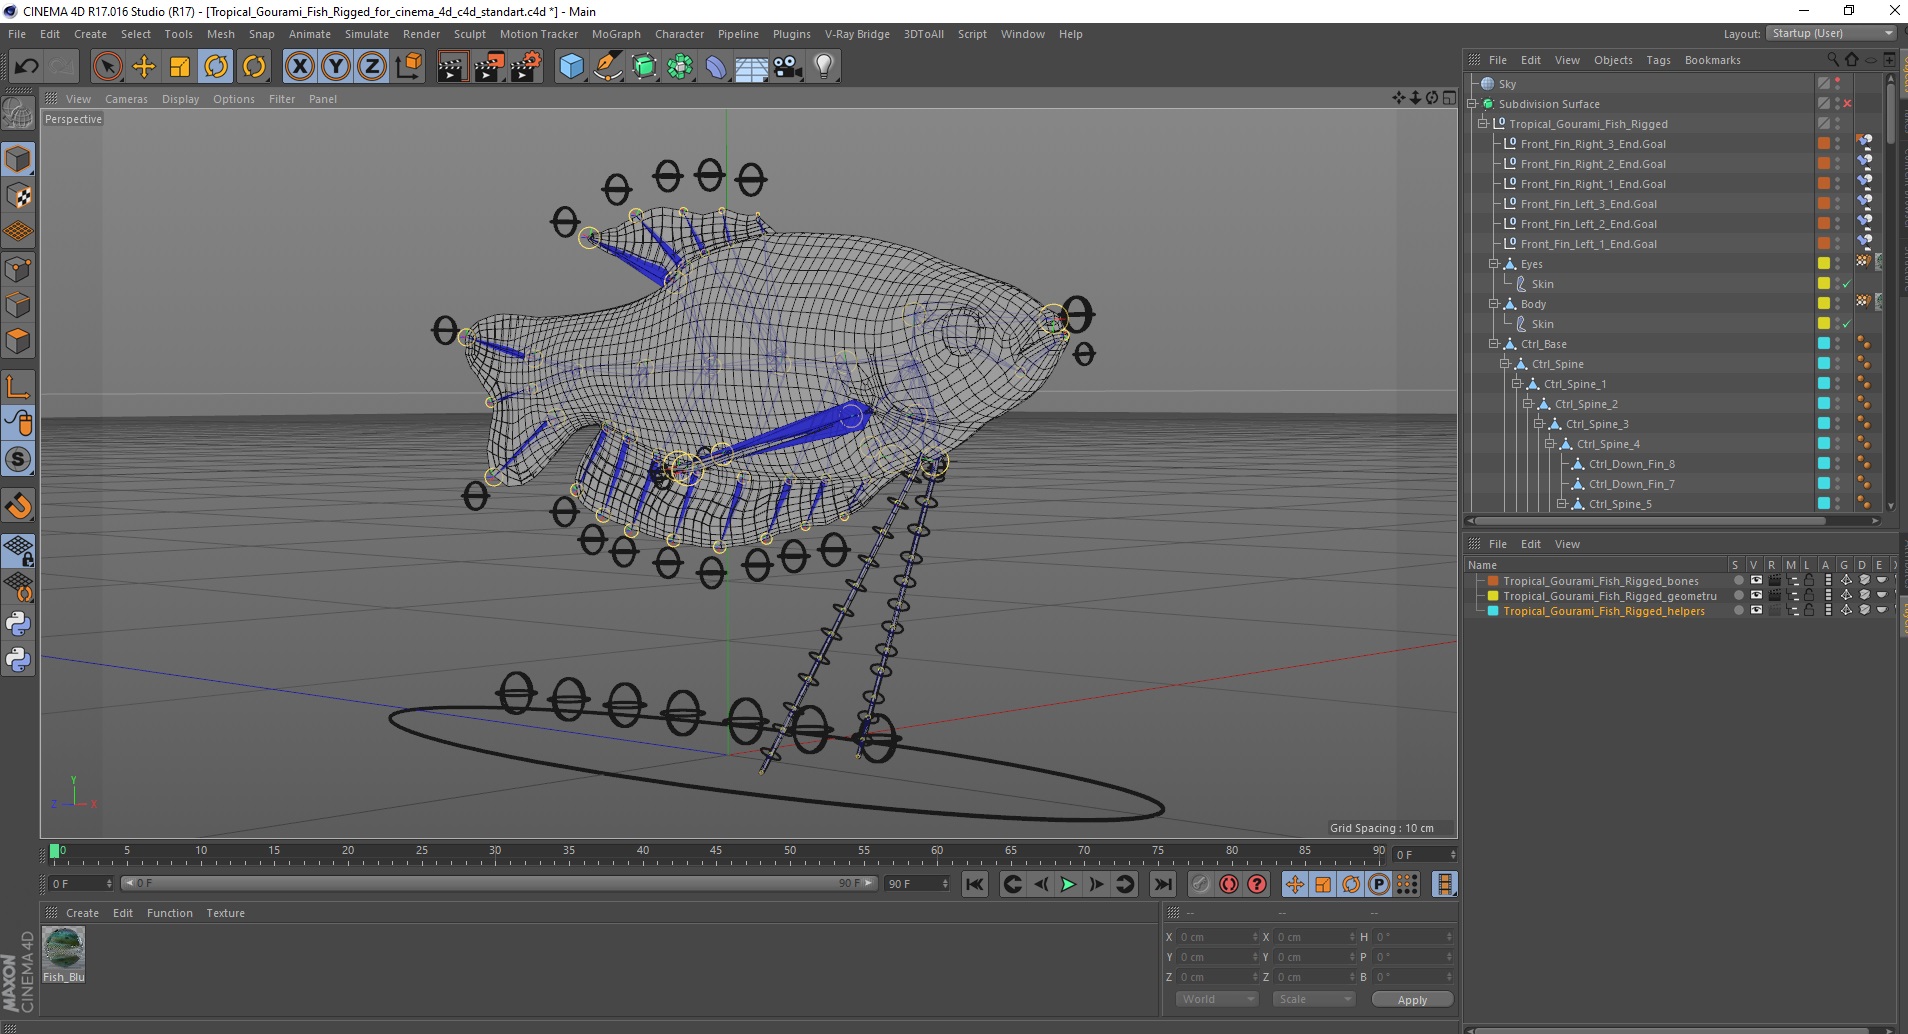Enable Polygons mode
1908x1034 pixels.
pyautogui.click(x=18, y=341)
